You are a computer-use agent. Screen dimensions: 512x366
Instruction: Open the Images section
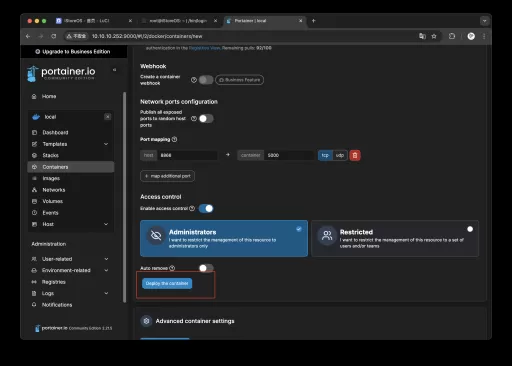point(51,178)
